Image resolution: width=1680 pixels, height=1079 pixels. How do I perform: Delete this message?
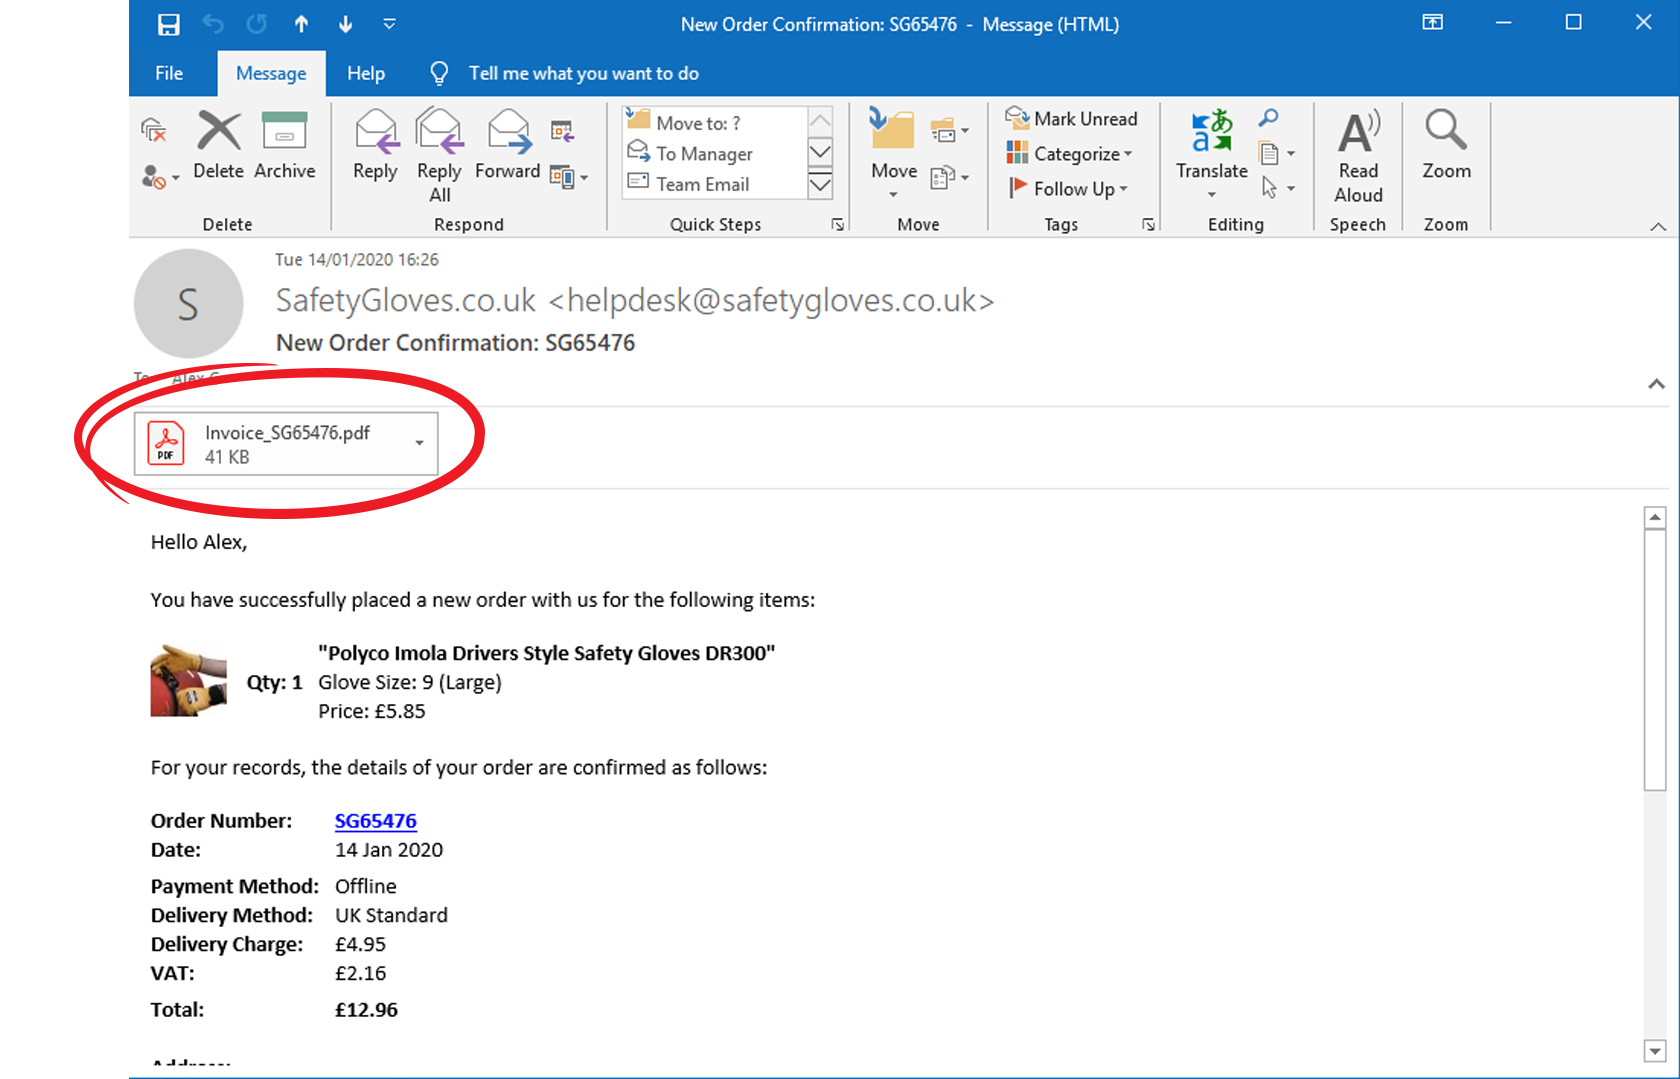(219, 146)
